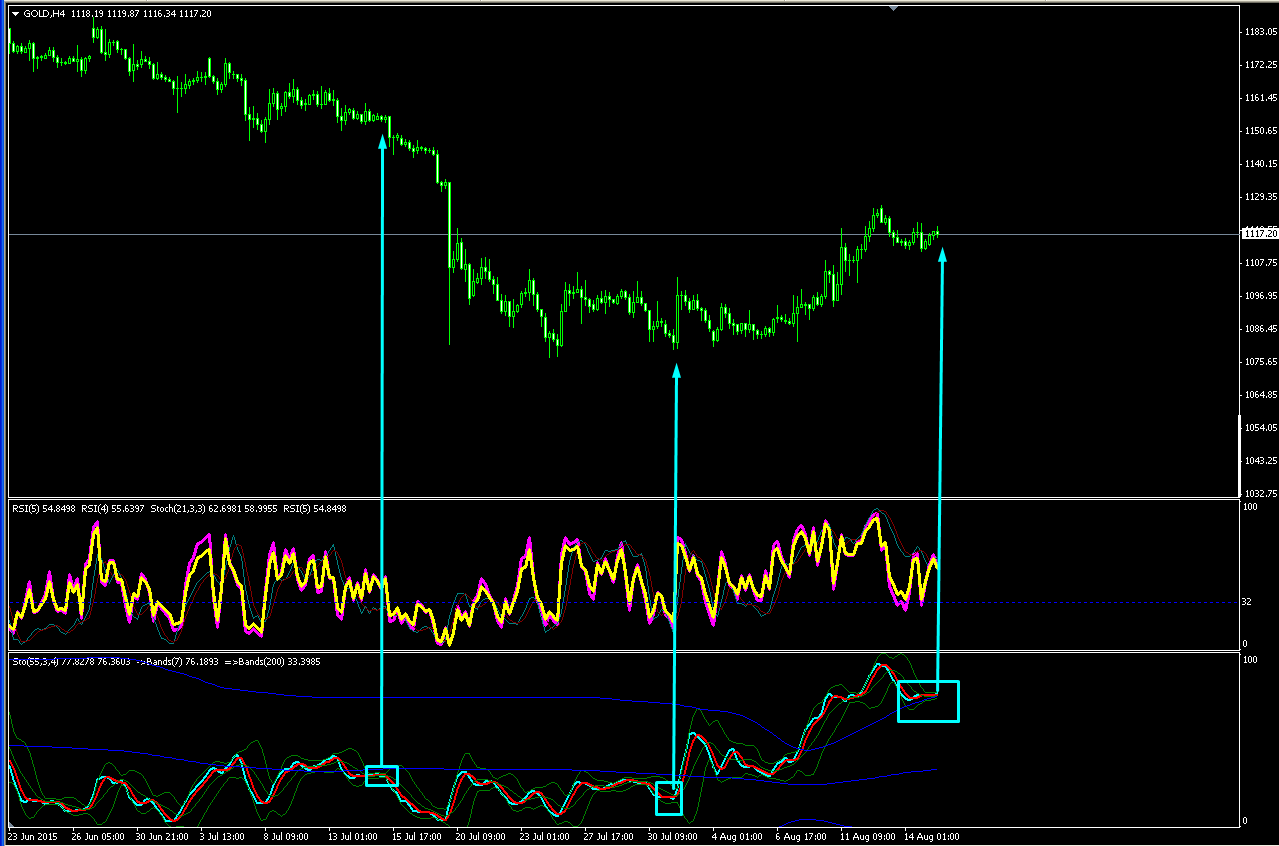Click the 32 level label in RSI window
This screenshot has height=846, width=1279.
1248,602
